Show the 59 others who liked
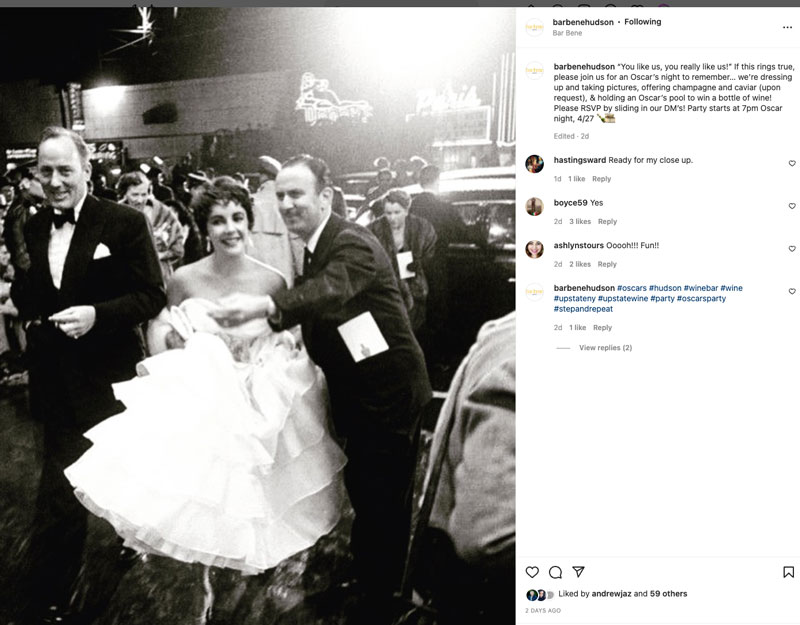The width and height of the screenshot is (800, 625). pyautogui.click(x=668, y=594)
